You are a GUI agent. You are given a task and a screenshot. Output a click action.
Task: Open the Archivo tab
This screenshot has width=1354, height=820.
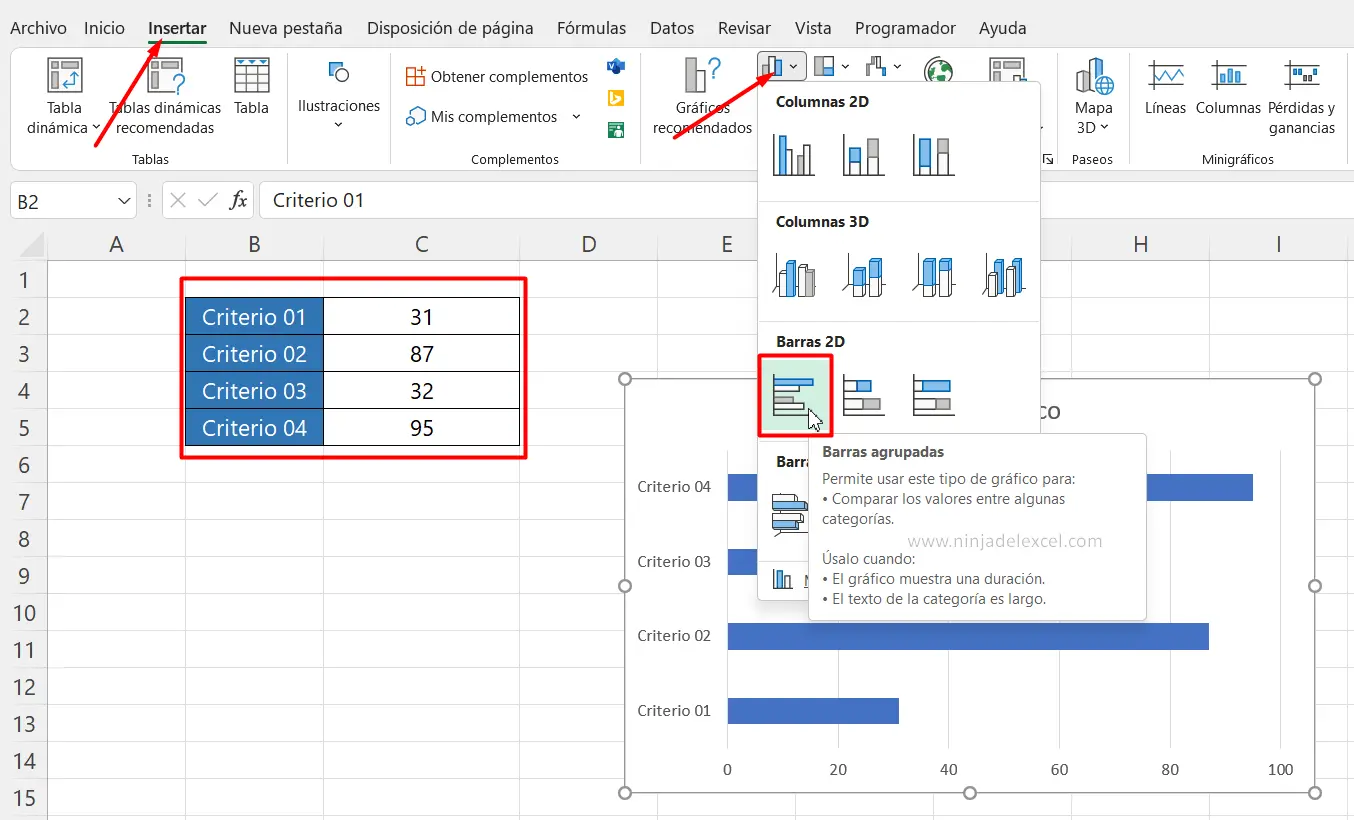tap(39, 28)
